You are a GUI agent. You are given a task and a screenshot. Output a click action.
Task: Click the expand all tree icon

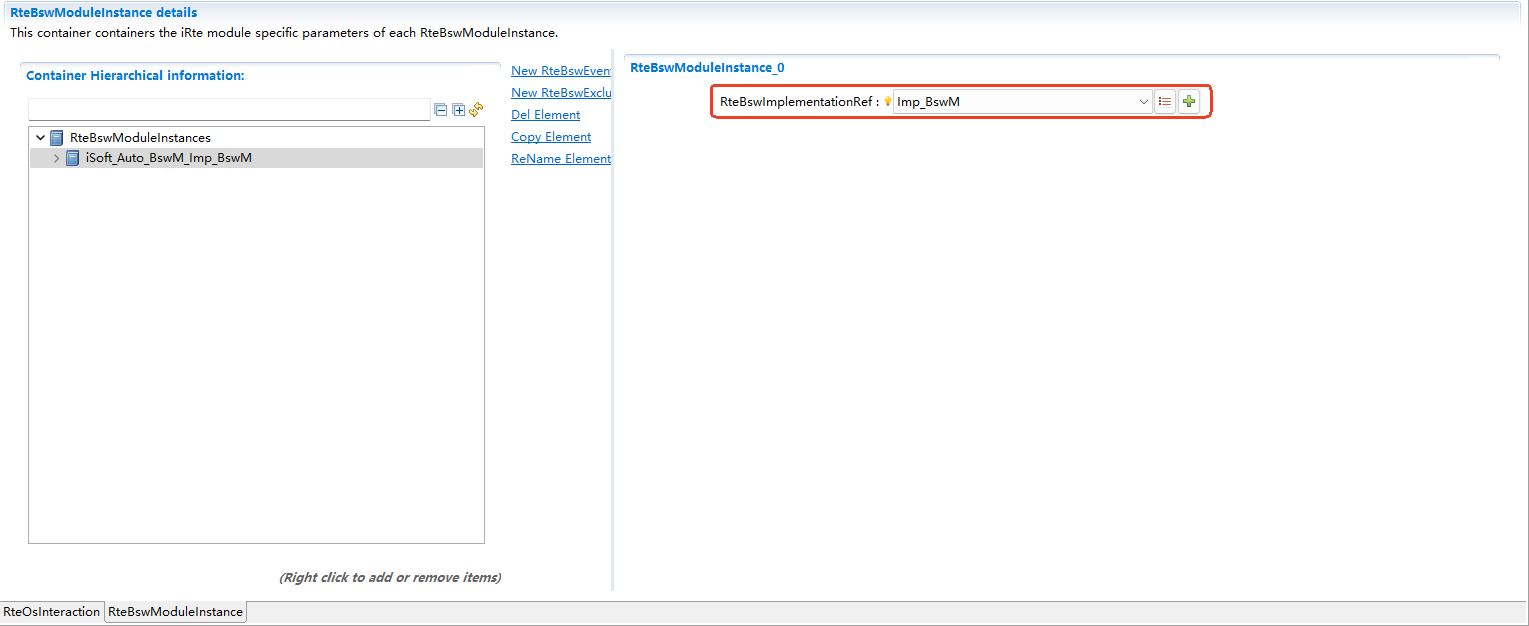(x=459, y=110)
